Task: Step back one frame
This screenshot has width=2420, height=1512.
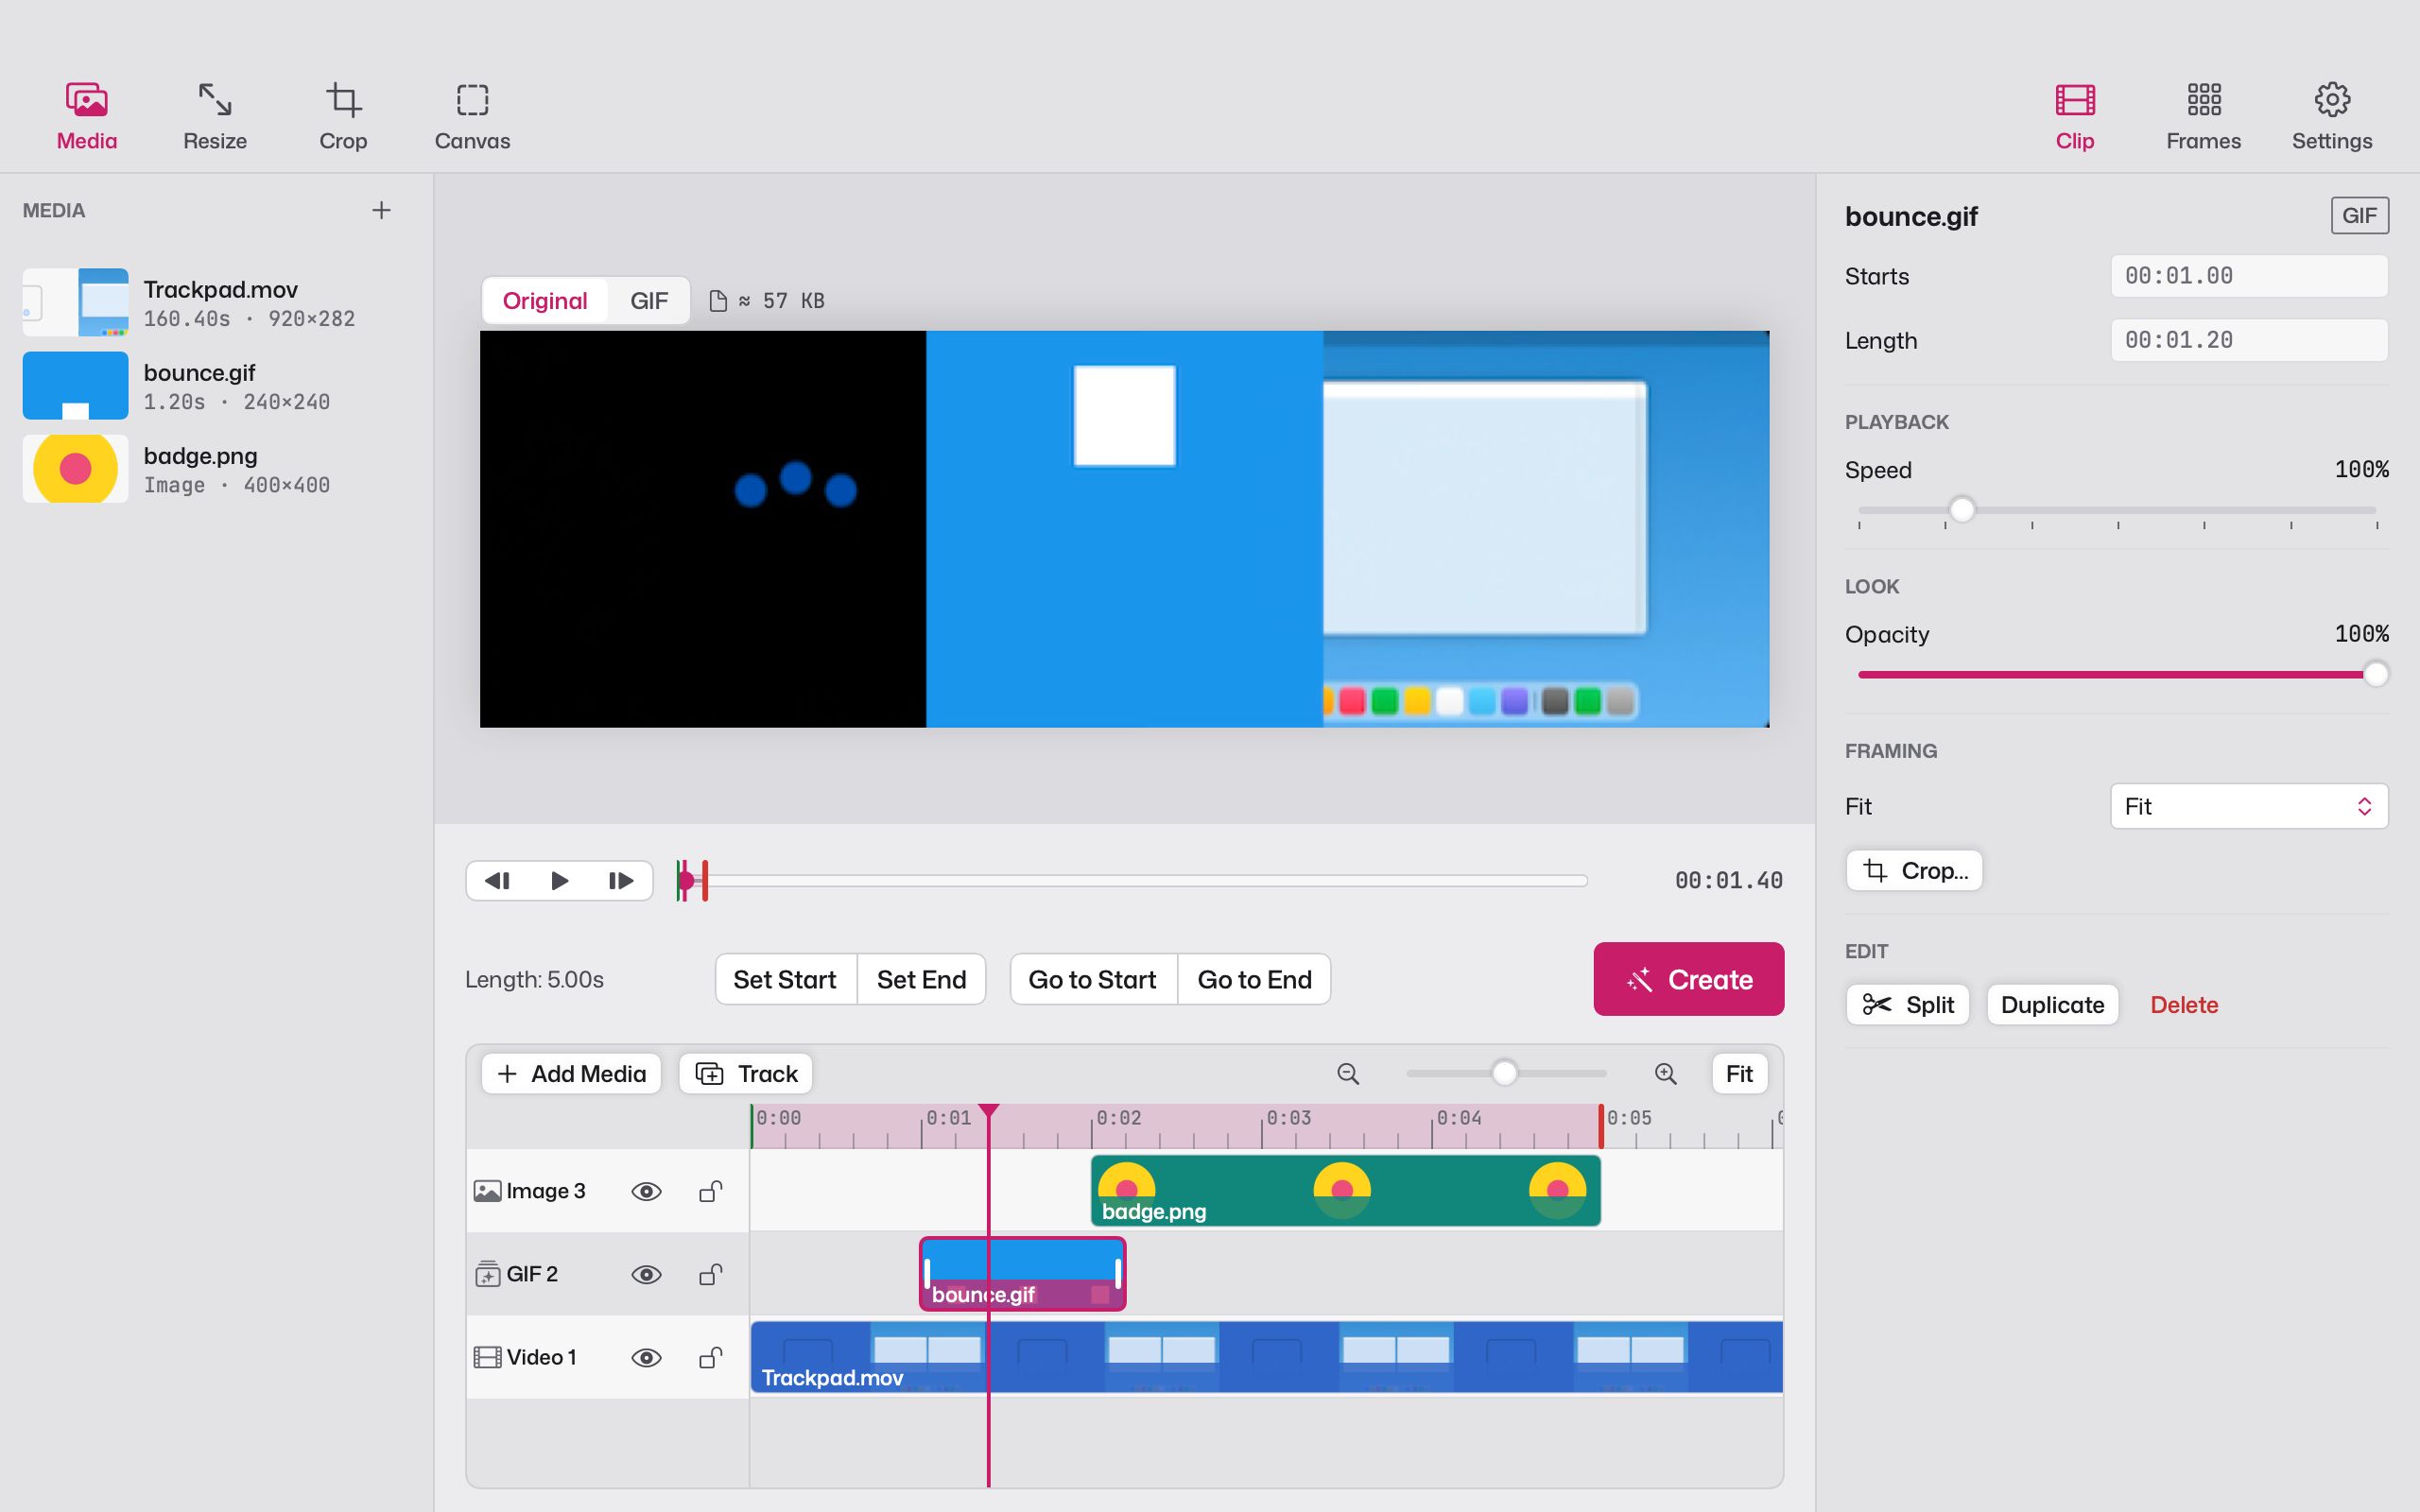Action: pos(498,881)
